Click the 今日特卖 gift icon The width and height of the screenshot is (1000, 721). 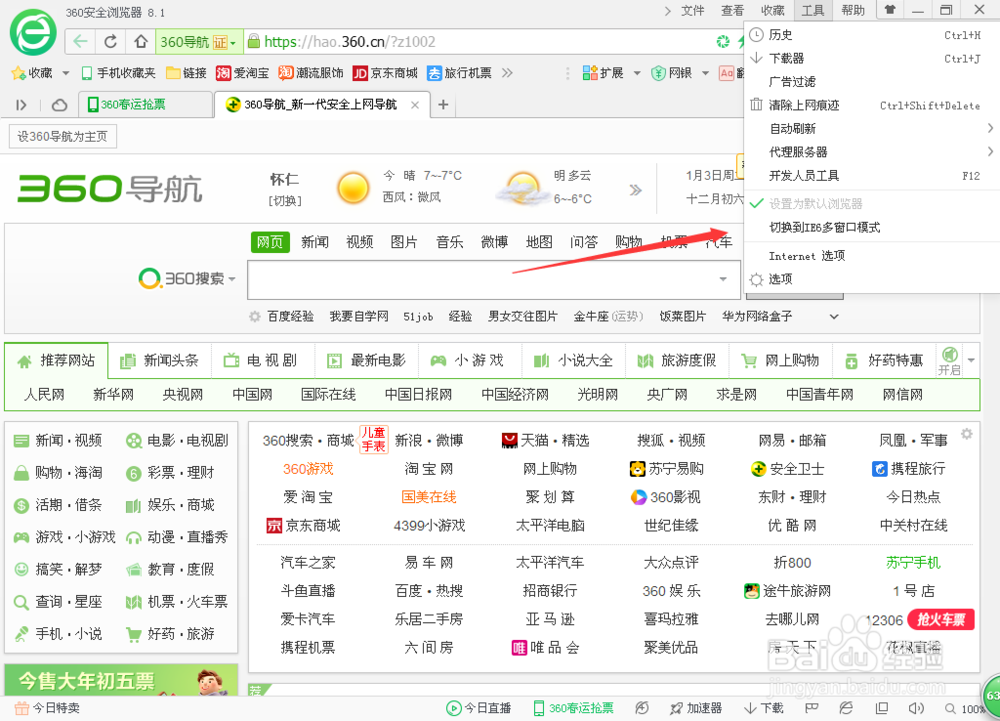[21, 708]
